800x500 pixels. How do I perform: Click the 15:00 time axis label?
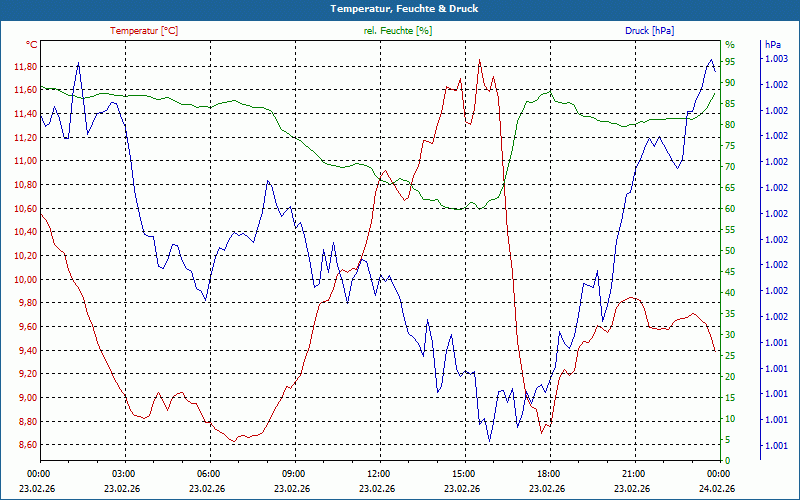pos(464,473)
